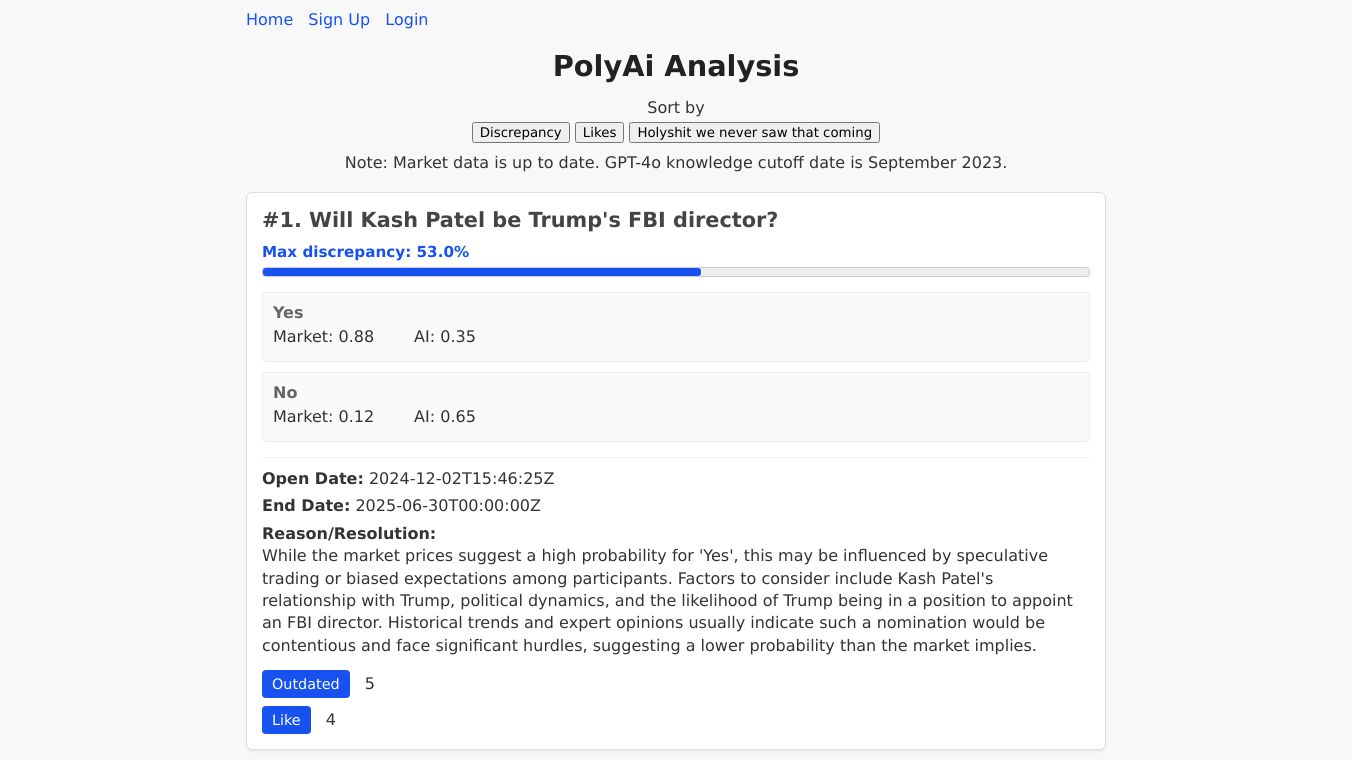Click the Open Date timestamp

461,479
